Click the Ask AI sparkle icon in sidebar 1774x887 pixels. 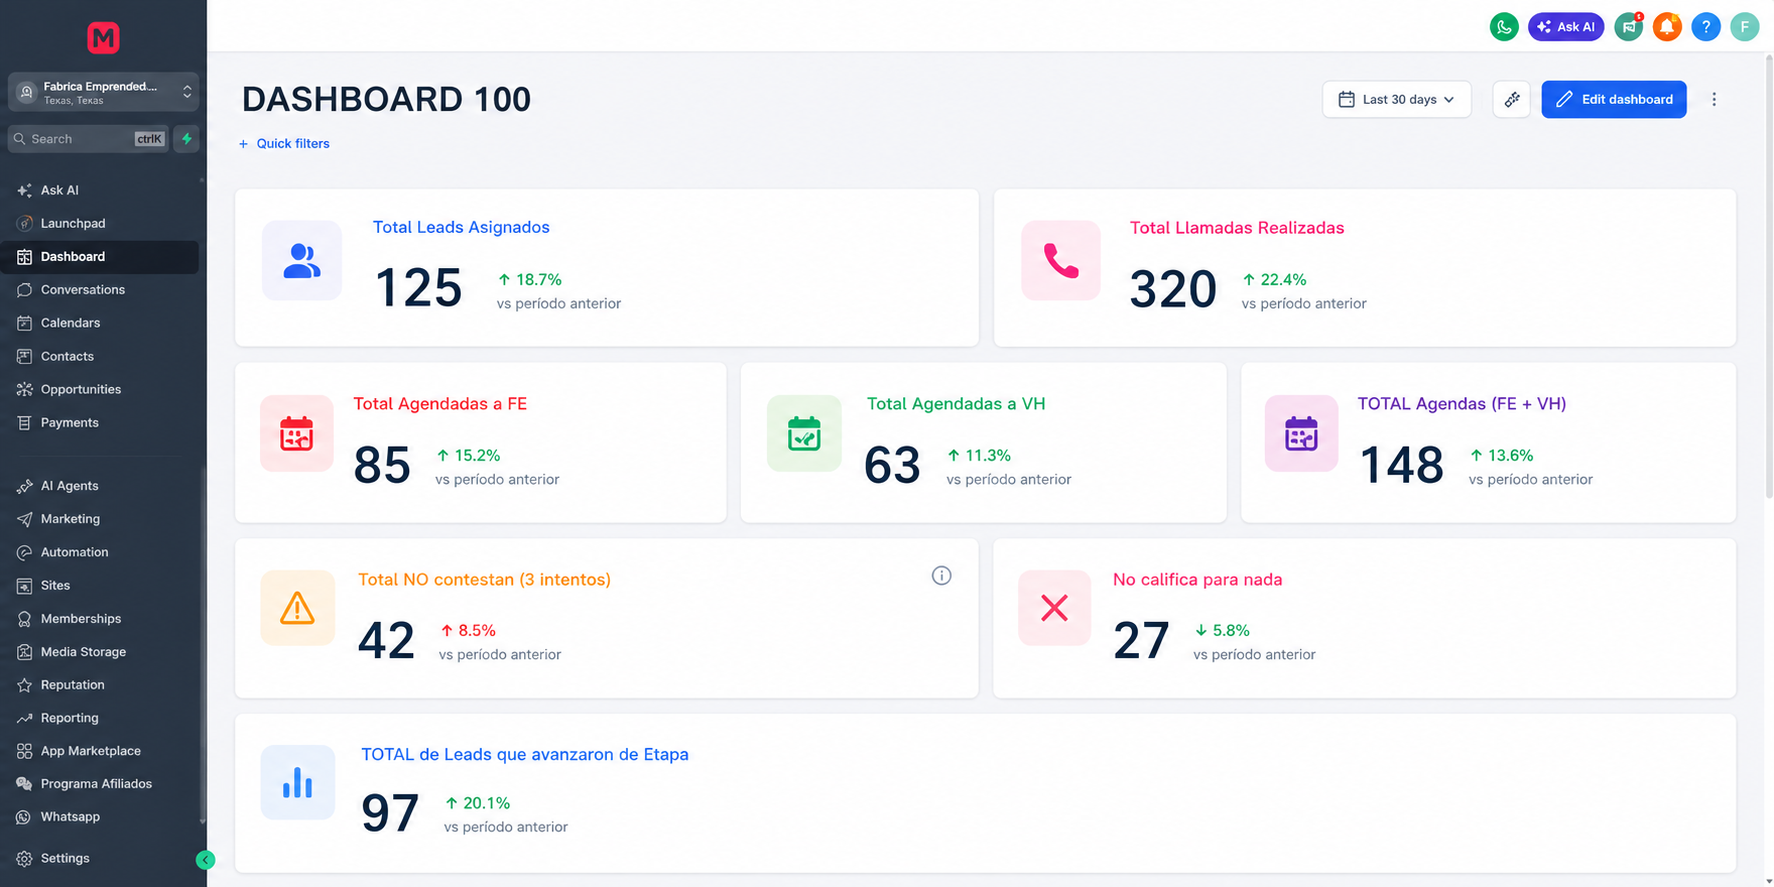(x=24, y=190)
